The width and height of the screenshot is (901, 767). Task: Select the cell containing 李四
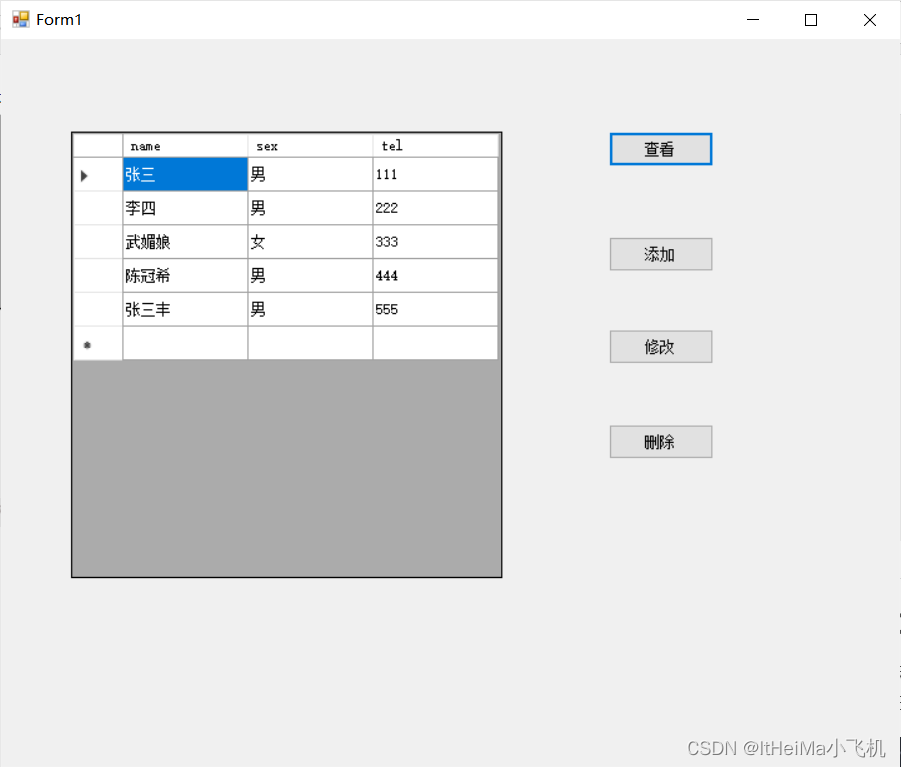tap(185, 208)
